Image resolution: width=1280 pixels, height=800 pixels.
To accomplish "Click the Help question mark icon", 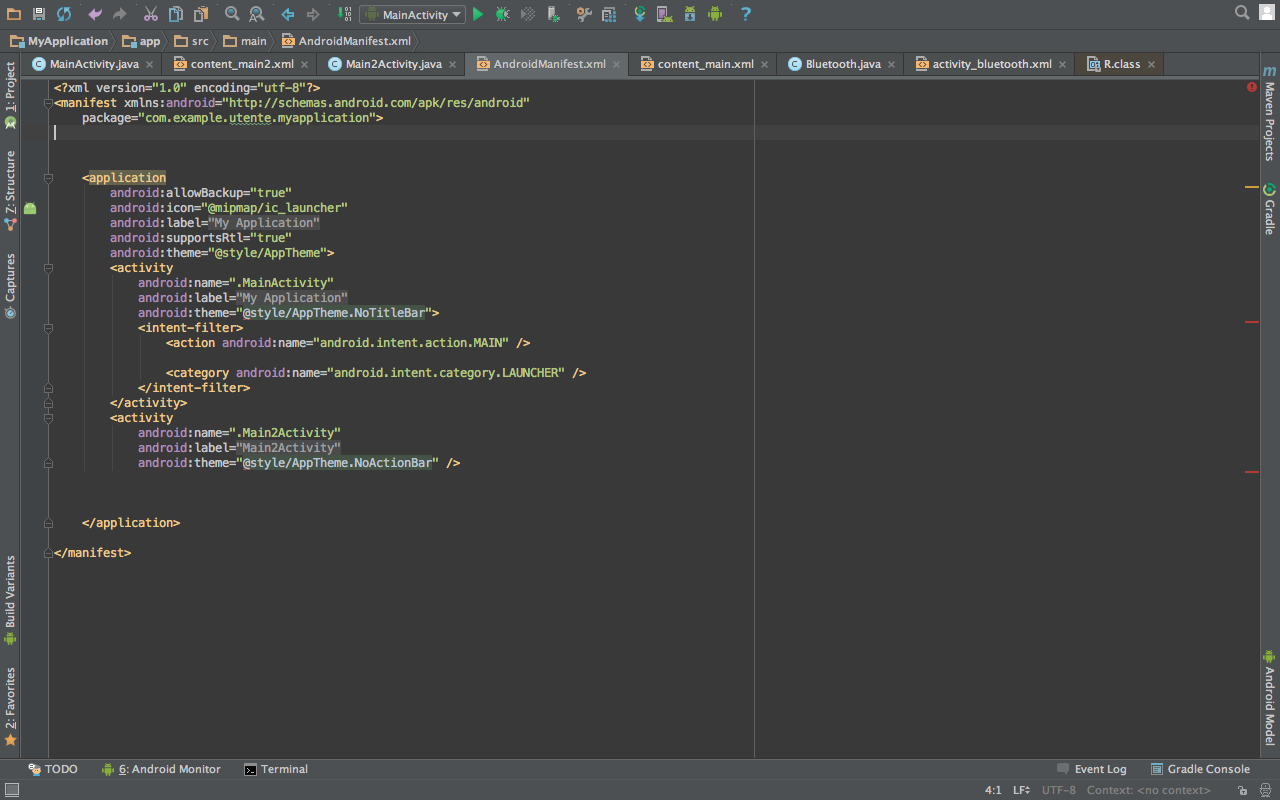I will point(746,14).
